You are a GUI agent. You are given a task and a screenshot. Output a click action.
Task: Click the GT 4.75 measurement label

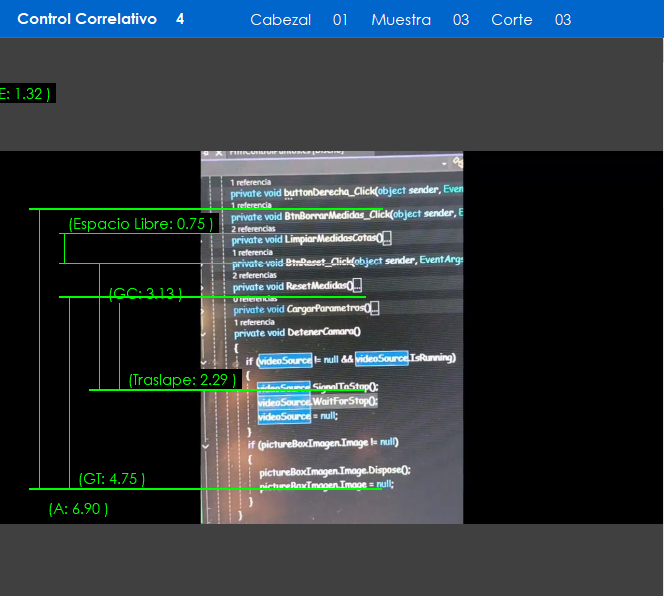click(x=112, y=479)
